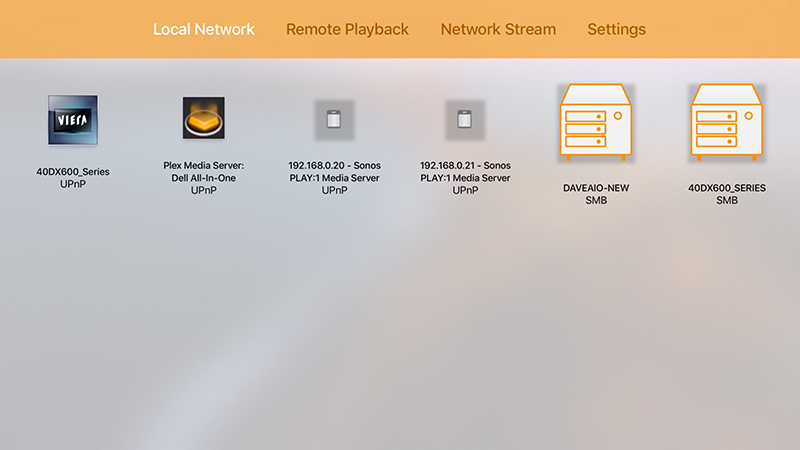The image size is (800, 450).
Task: Go to the Settings tab
Action: click(x=616, y=30)
